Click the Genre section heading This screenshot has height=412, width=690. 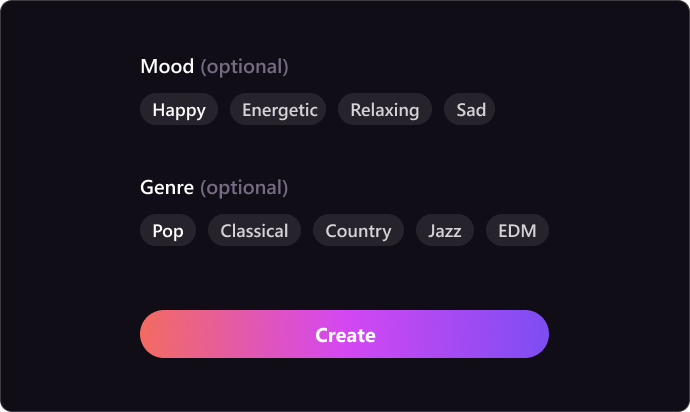pos(167,187)
